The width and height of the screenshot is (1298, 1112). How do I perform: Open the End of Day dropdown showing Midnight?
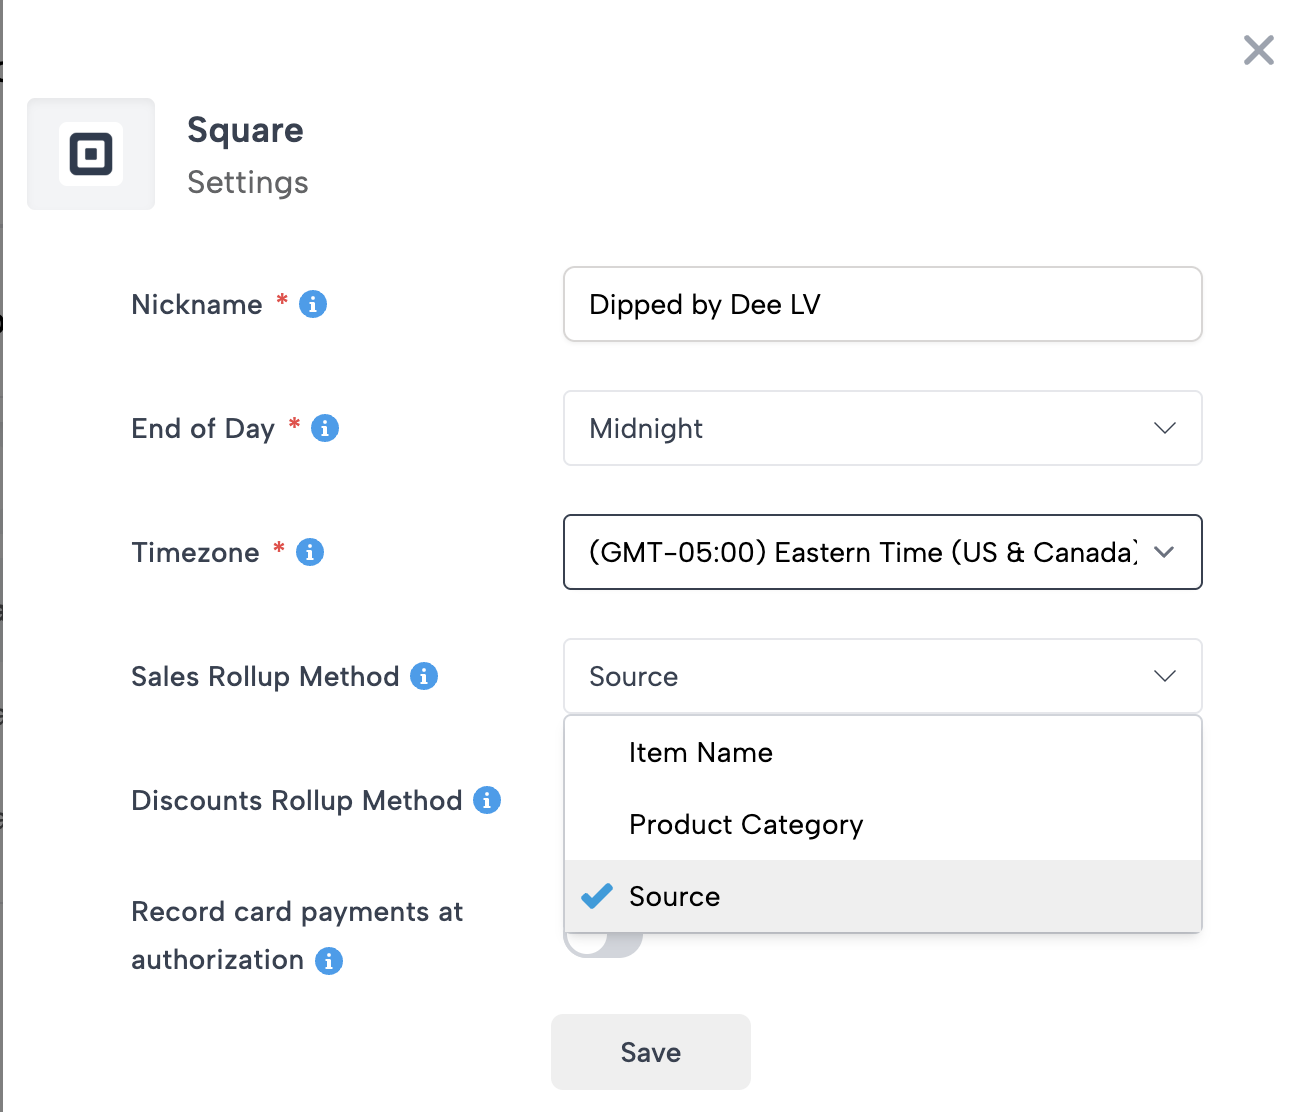(x=882, y=428)
